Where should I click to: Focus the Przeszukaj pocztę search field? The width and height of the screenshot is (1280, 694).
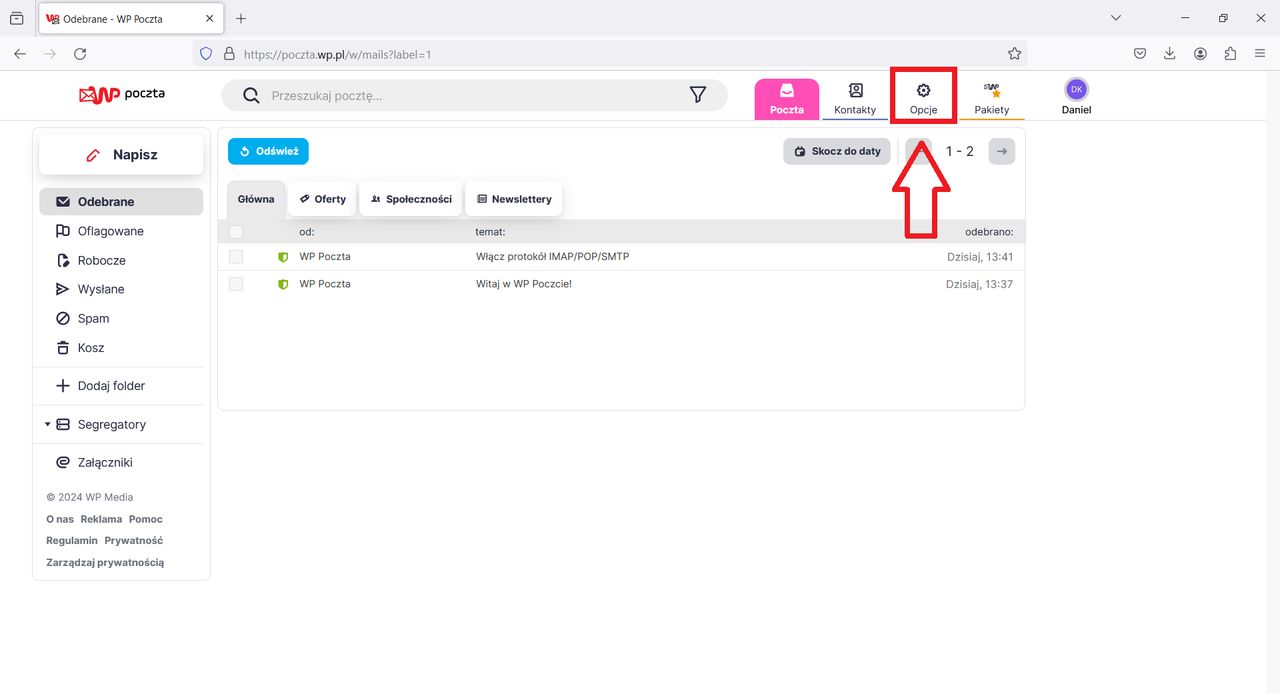475,96
